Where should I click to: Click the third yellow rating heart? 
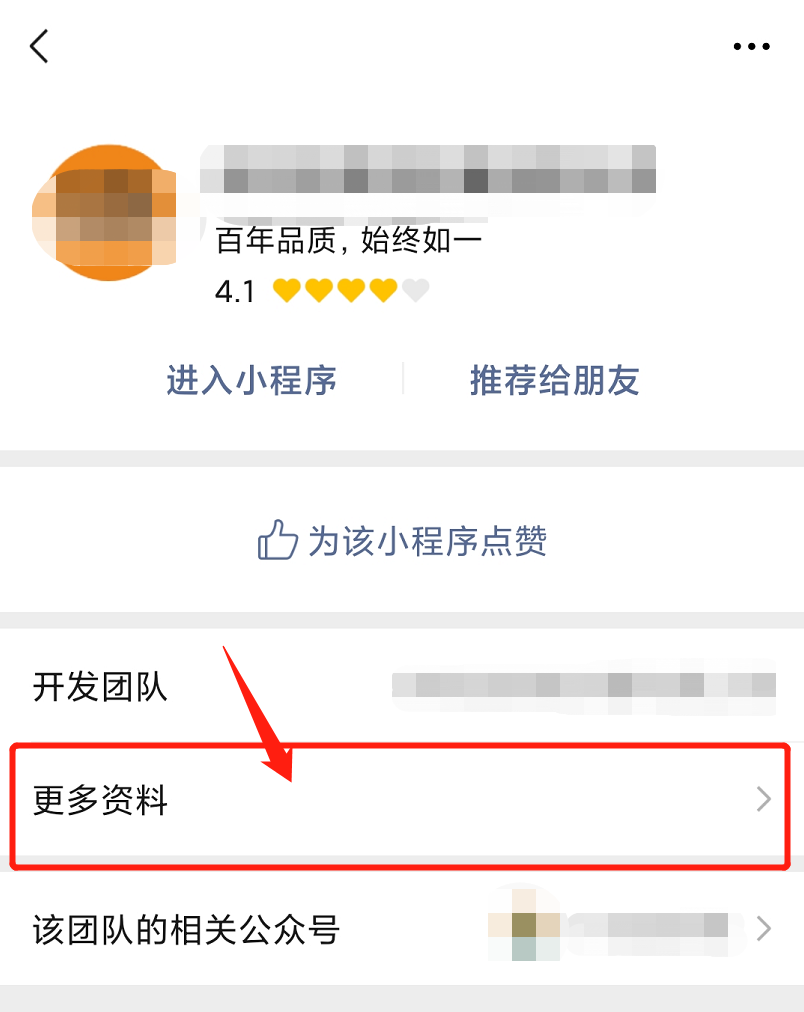[351, 290]
